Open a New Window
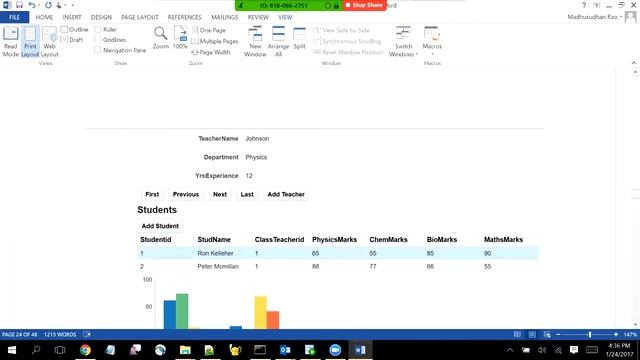This screenshot has height=360, width=640. [255, 41]
